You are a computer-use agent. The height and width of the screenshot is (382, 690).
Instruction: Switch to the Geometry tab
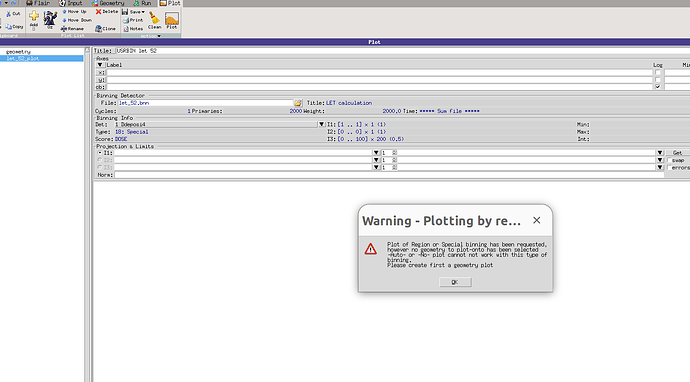(x=108, y=3)
